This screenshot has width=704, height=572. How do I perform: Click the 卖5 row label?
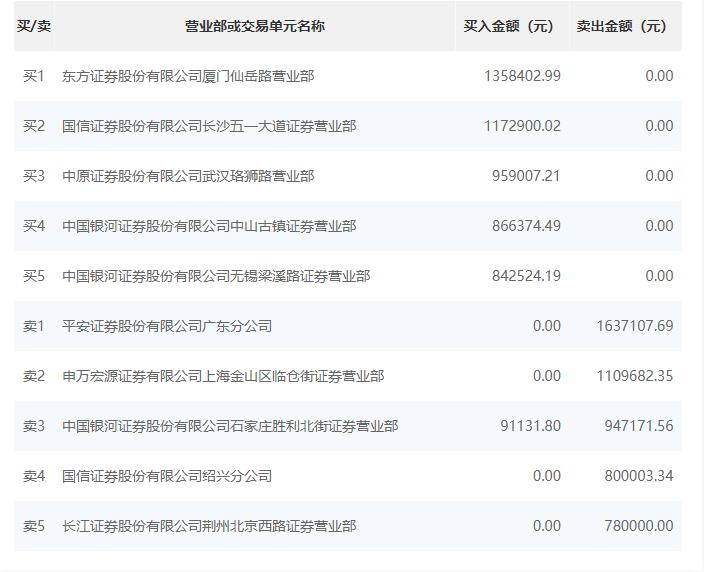pyautogui.click(x=34, y=525)
